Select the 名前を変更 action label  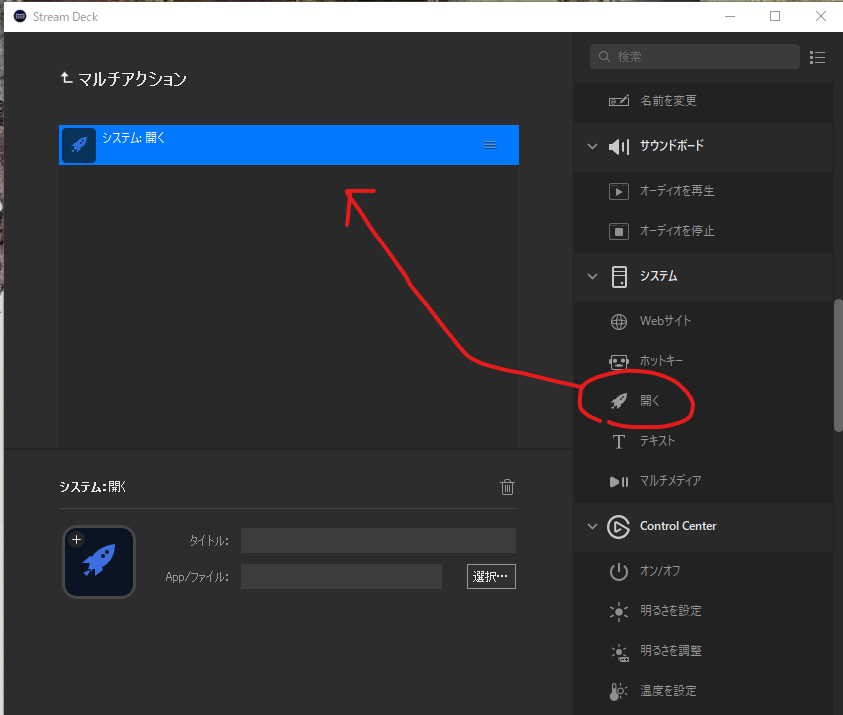[x=668, y=101]
